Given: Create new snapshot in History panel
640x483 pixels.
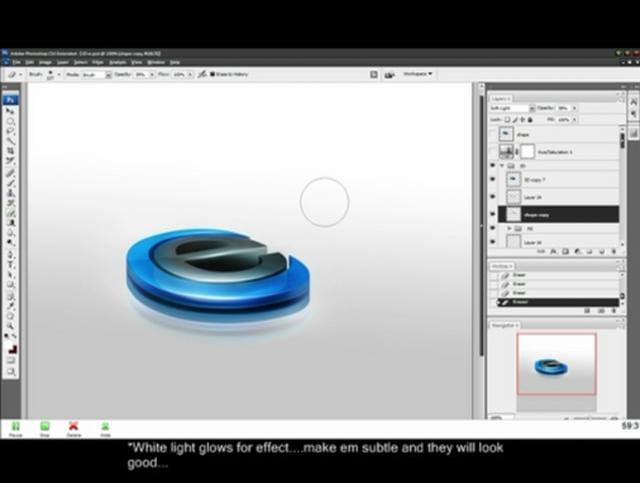Looking at the screenshot, I should click(x=601, y=311).
